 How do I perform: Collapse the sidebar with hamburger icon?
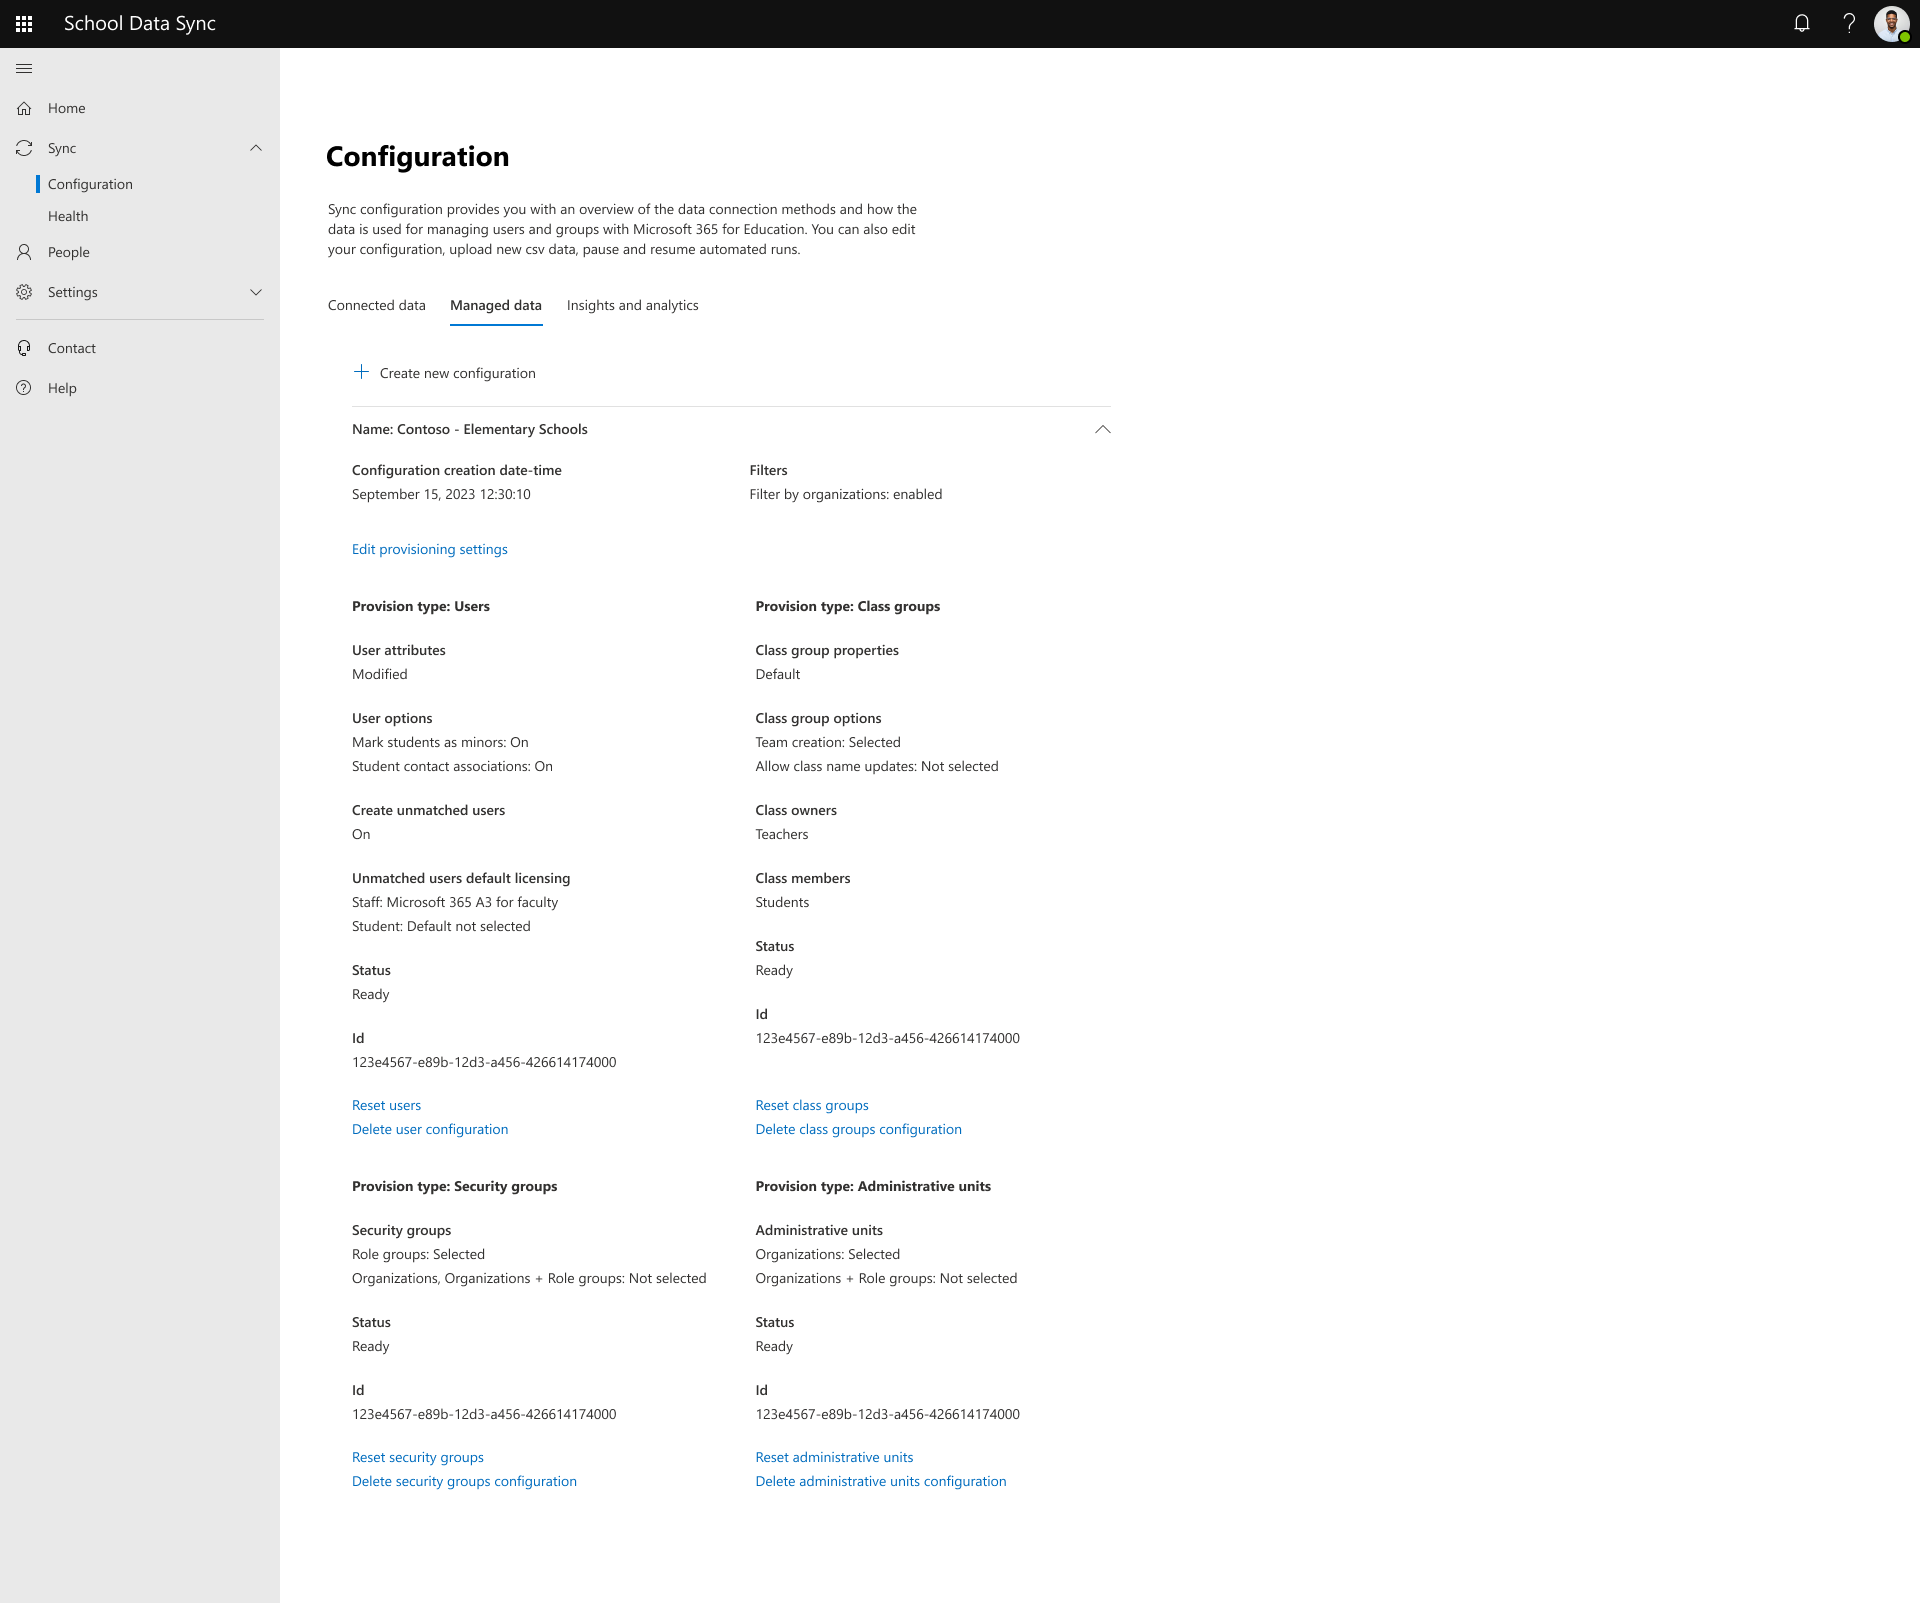[24, 68]
